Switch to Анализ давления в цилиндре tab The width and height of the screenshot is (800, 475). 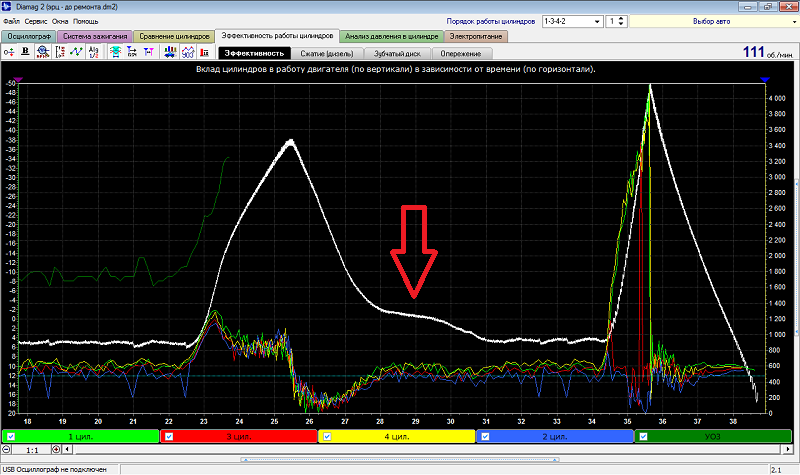[391, 36]
